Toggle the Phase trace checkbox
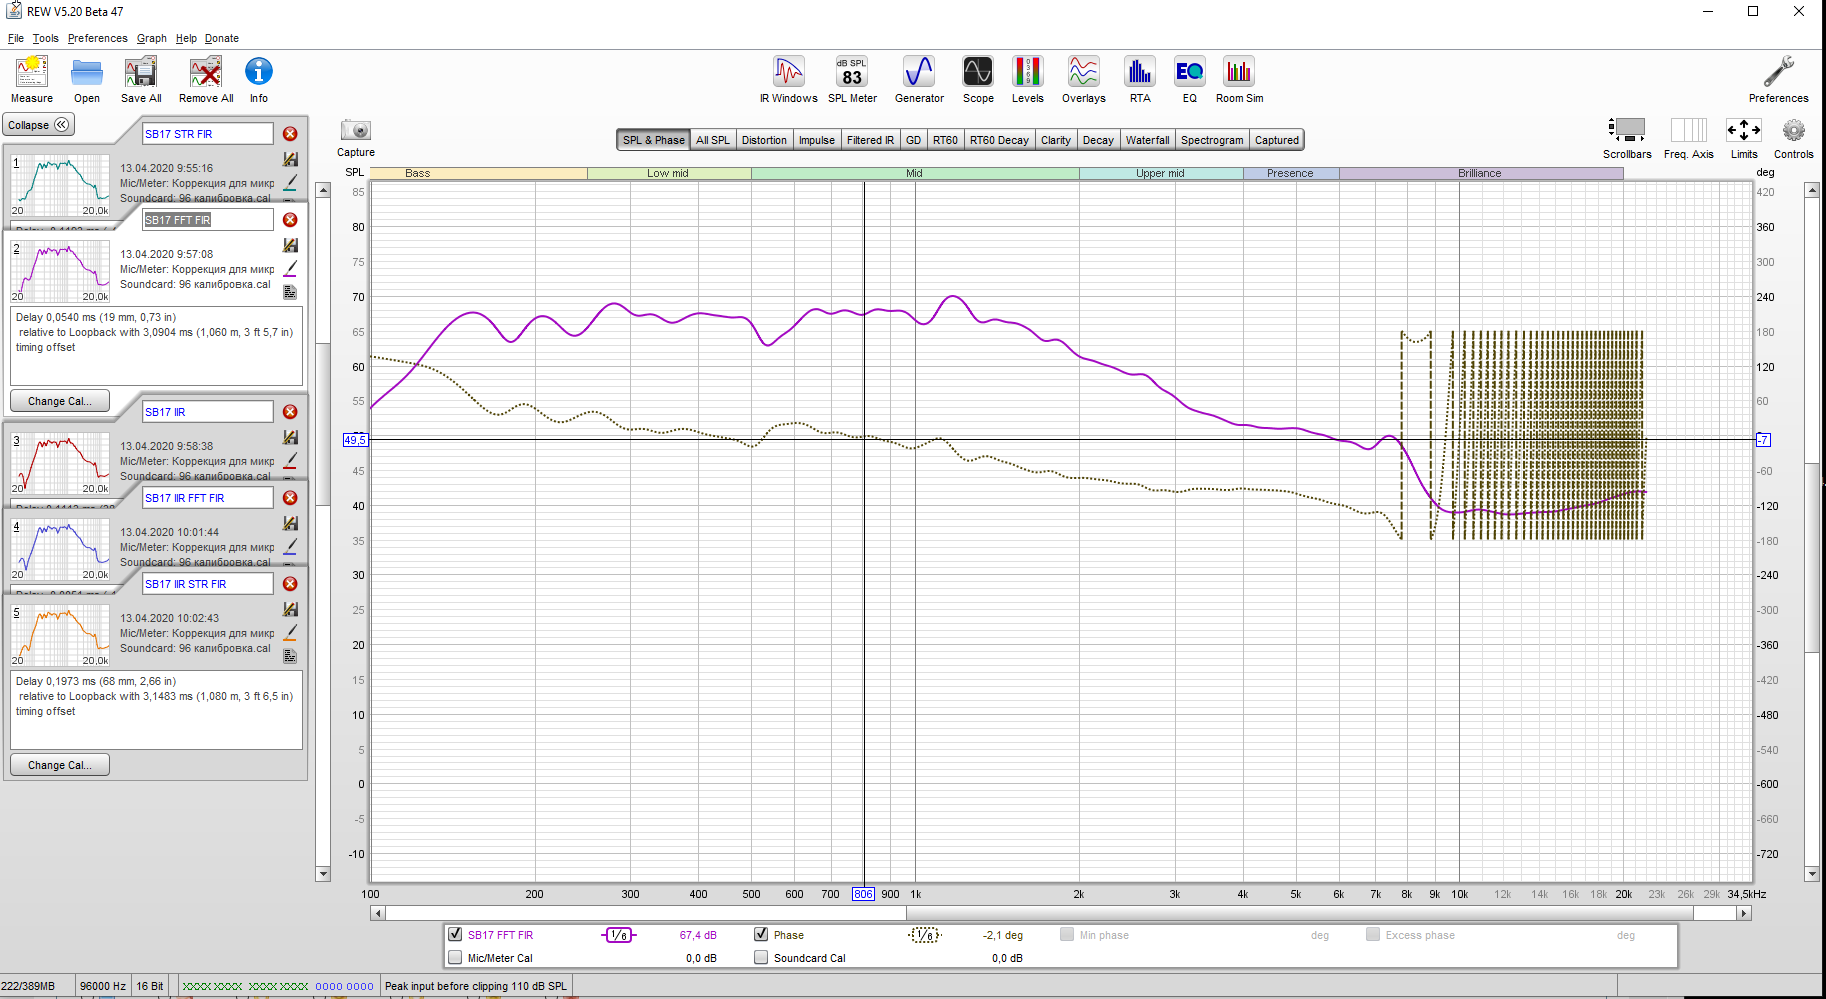Image resolution: width=1826 pixels, height=999 pixels. (x=761, y=934)
